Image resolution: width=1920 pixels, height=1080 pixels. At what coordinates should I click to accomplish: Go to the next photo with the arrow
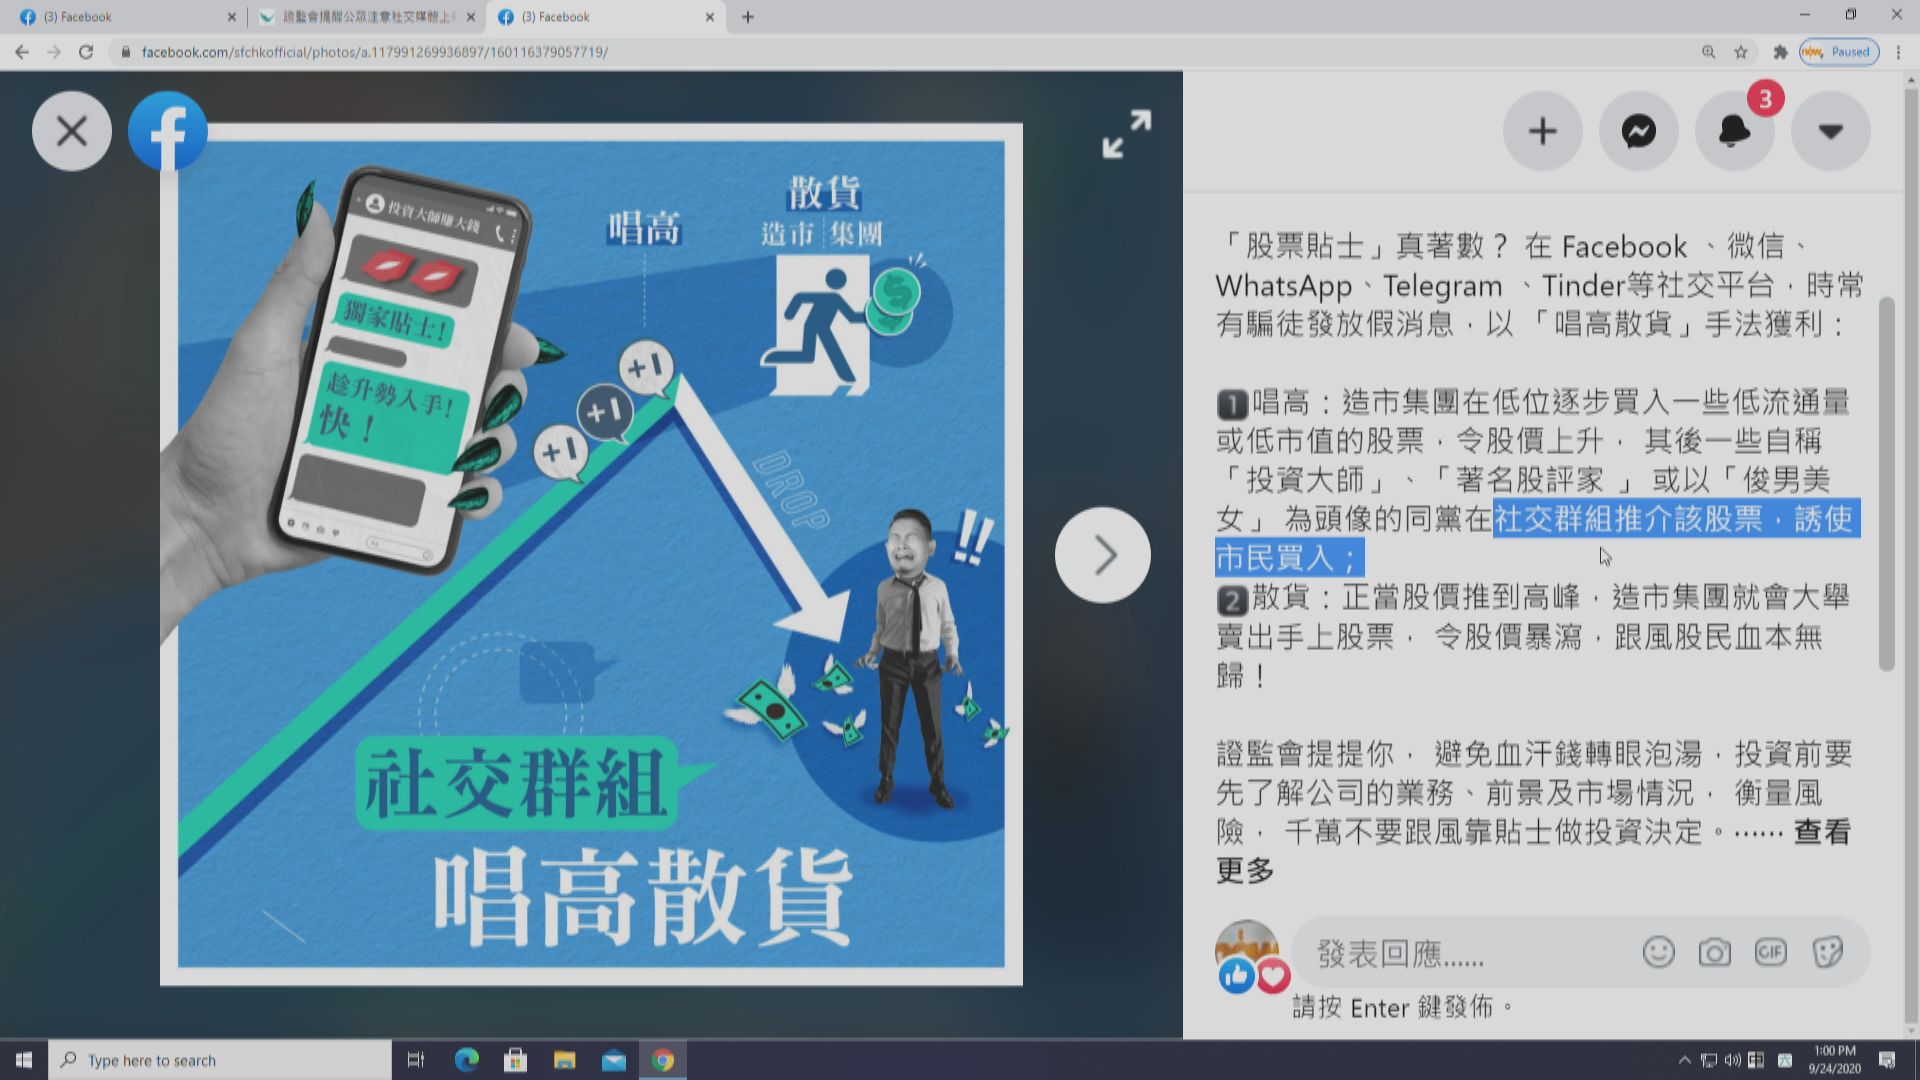coord(1102,554)
